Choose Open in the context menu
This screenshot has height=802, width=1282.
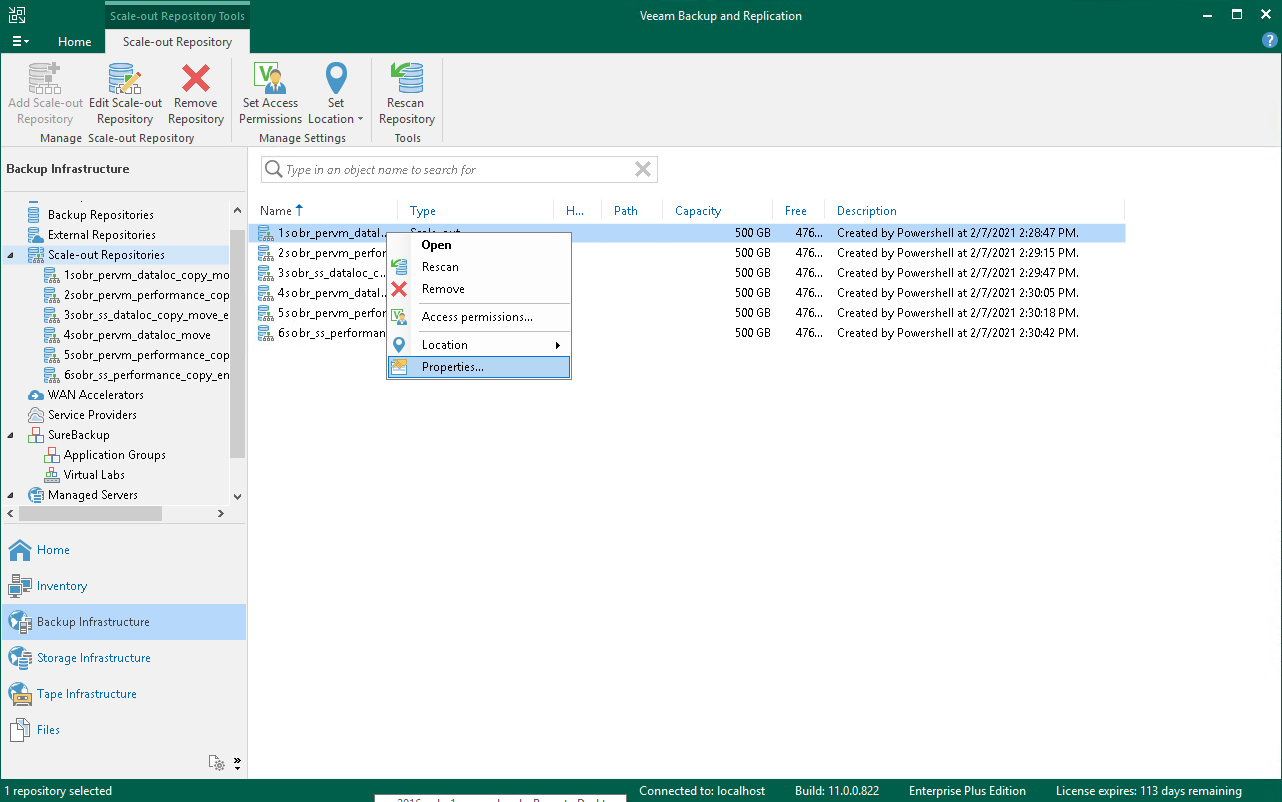479,245
